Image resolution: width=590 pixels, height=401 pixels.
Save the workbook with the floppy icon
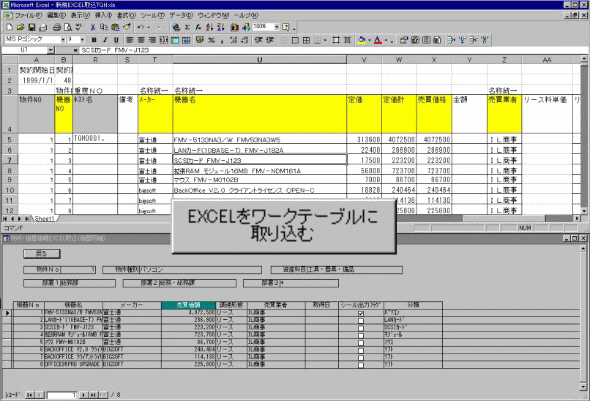(32, 27)
